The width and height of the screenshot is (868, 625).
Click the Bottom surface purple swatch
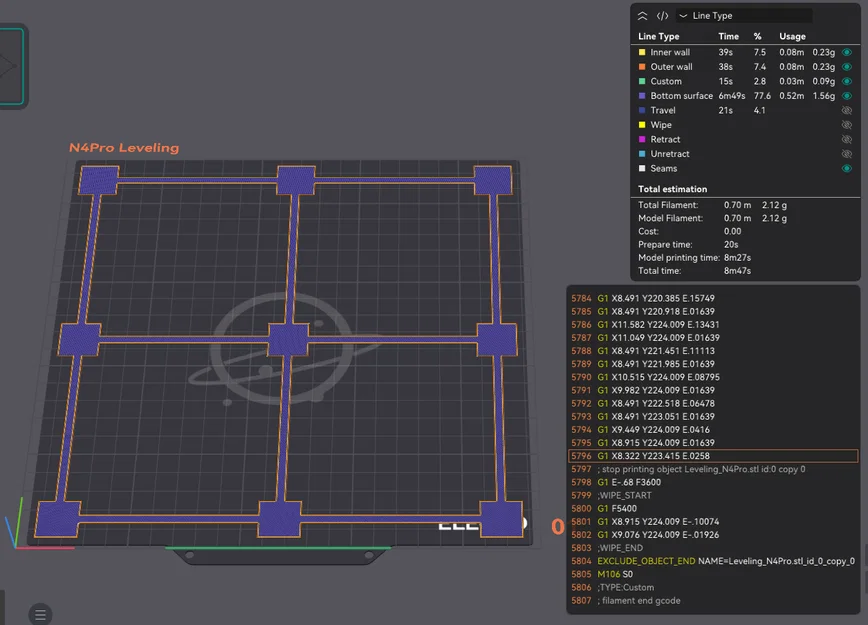[x=642, y=95]
